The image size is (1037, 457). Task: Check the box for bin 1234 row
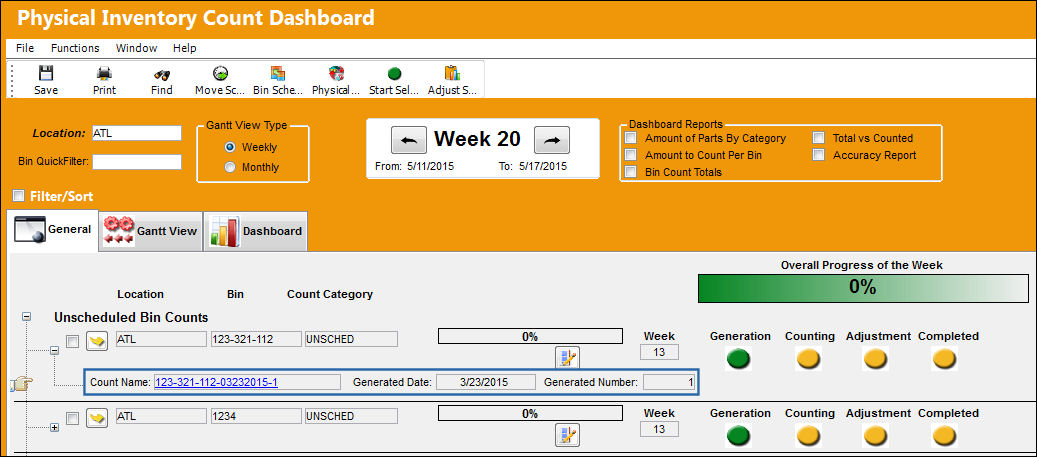point(73,418)
